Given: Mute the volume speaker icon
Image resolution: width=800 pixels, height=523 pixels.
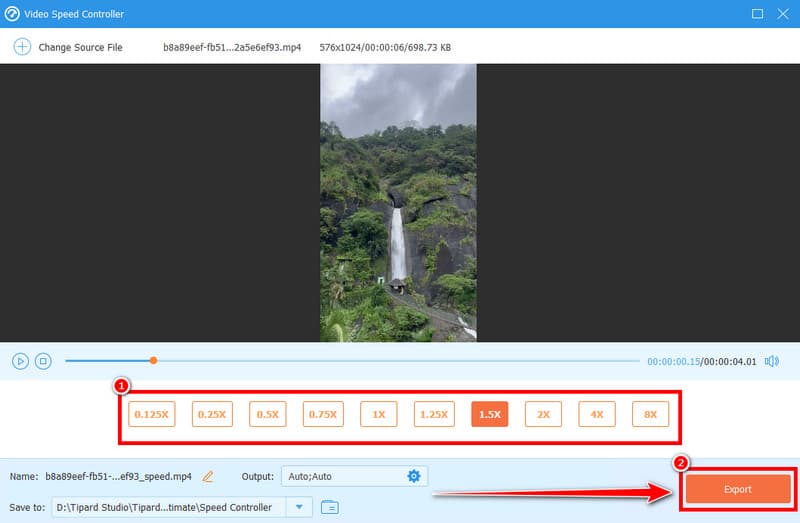Looking at the screenshot, I should (771, 361).
